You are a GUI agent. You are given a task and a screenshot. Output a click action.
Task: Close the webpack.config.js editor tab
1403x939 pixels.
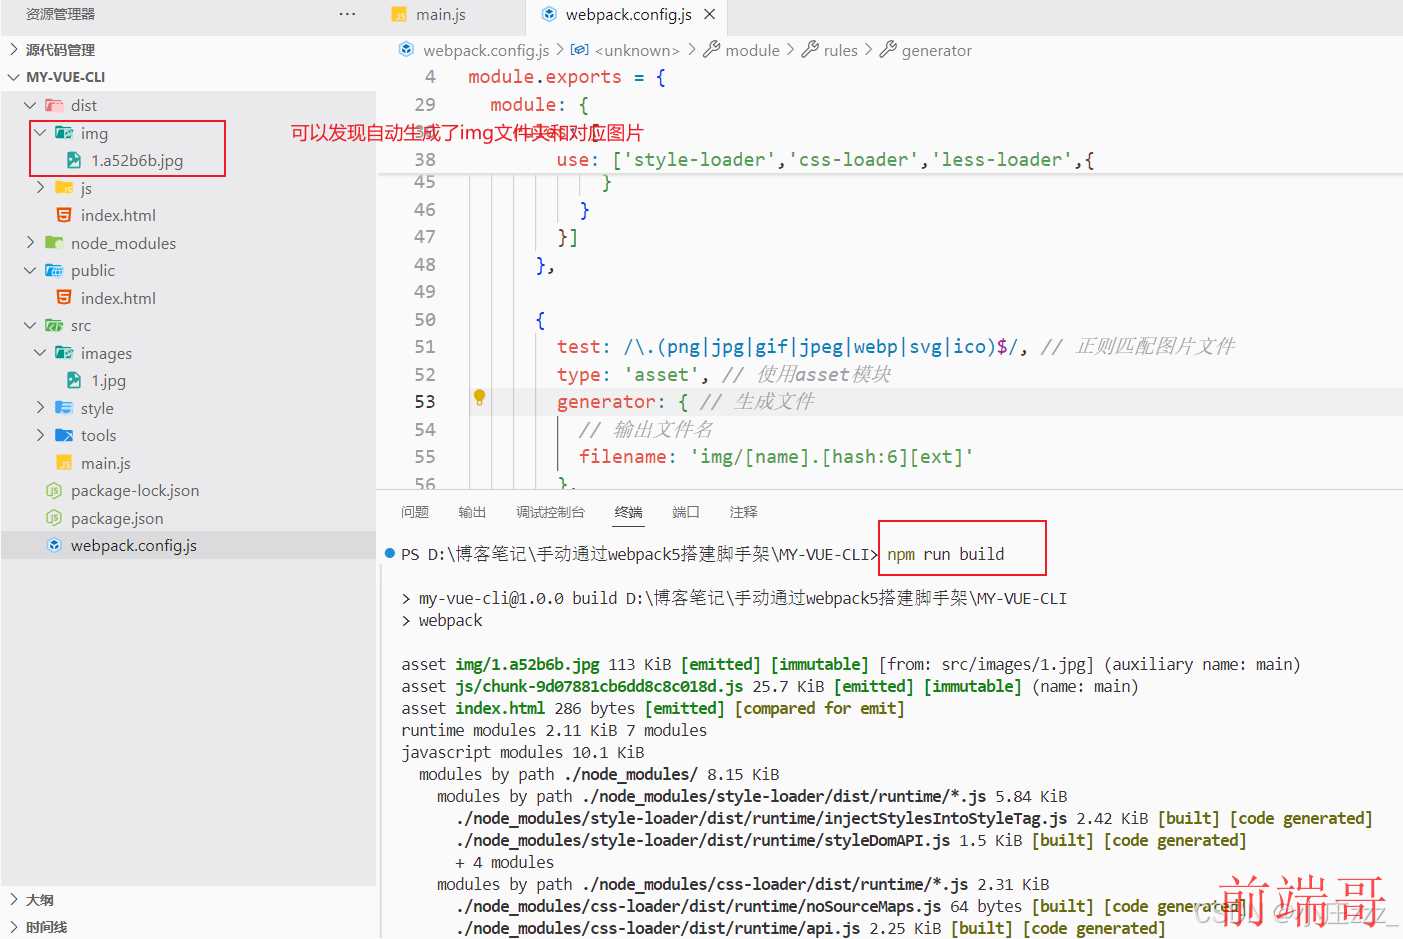(x=709, y=14)
